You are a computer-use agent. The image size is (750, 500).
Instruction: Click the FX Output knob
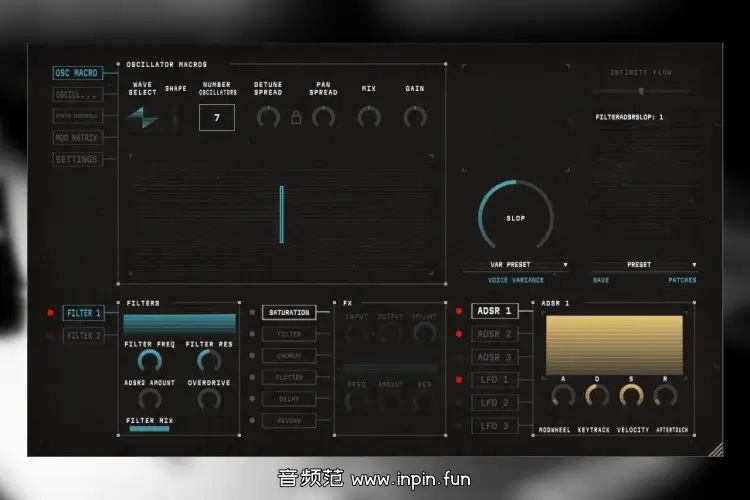point(391,333)
